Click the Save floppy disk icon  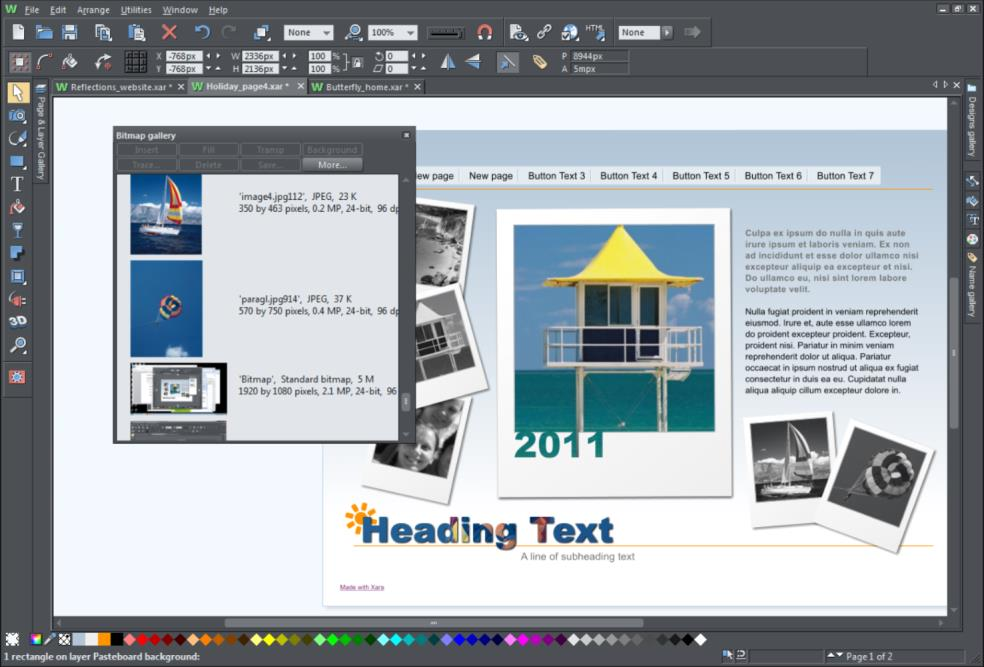(x=70, y=32)
